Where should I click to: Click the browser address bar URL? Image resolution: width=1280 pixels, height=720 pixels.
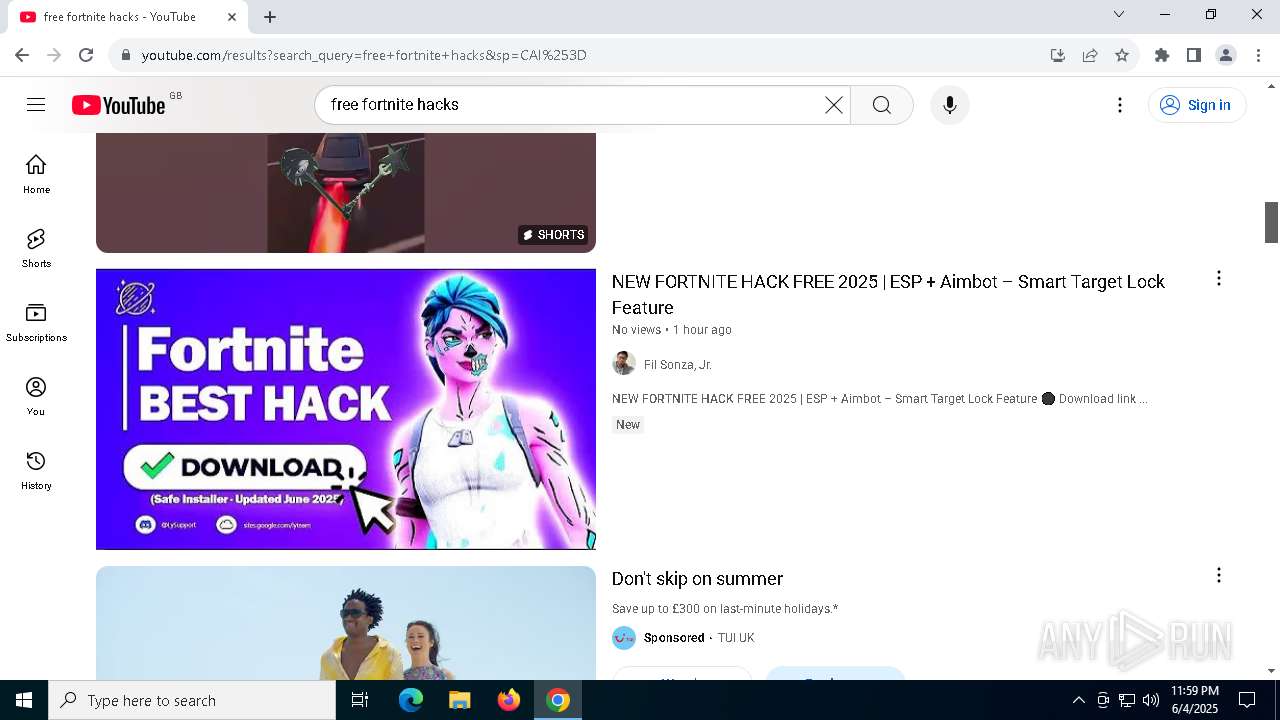click(364, 55)
